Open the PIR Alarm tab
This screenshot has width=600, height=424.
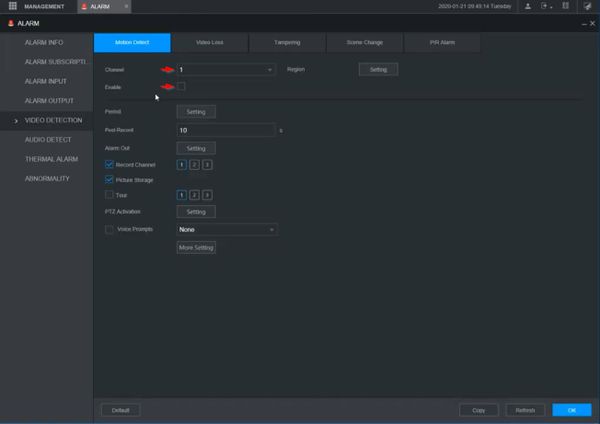442,42
